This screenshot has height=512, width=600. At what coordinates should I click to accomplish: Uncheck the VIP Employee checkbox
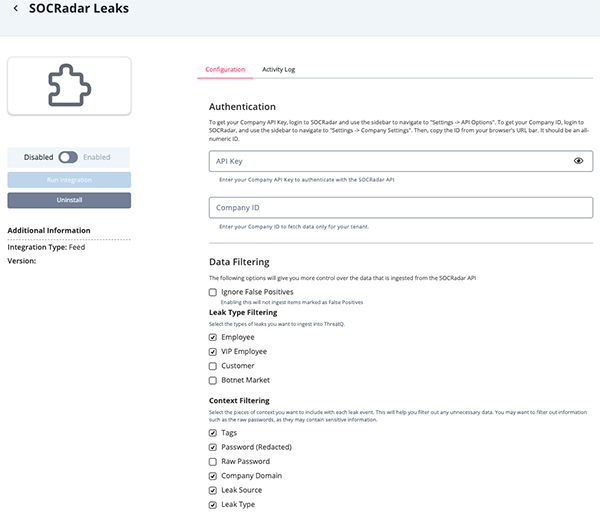tap(213, 352)
